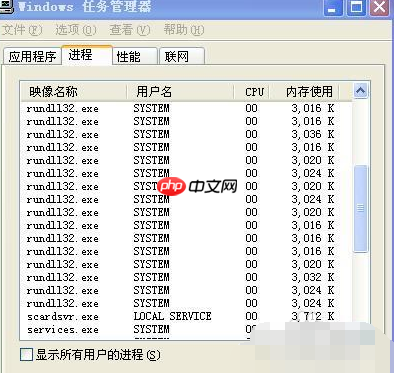Maximize the Windows 任务管理器 window
Viewport: 394px width, 373px height.
[x=356, y=7]
